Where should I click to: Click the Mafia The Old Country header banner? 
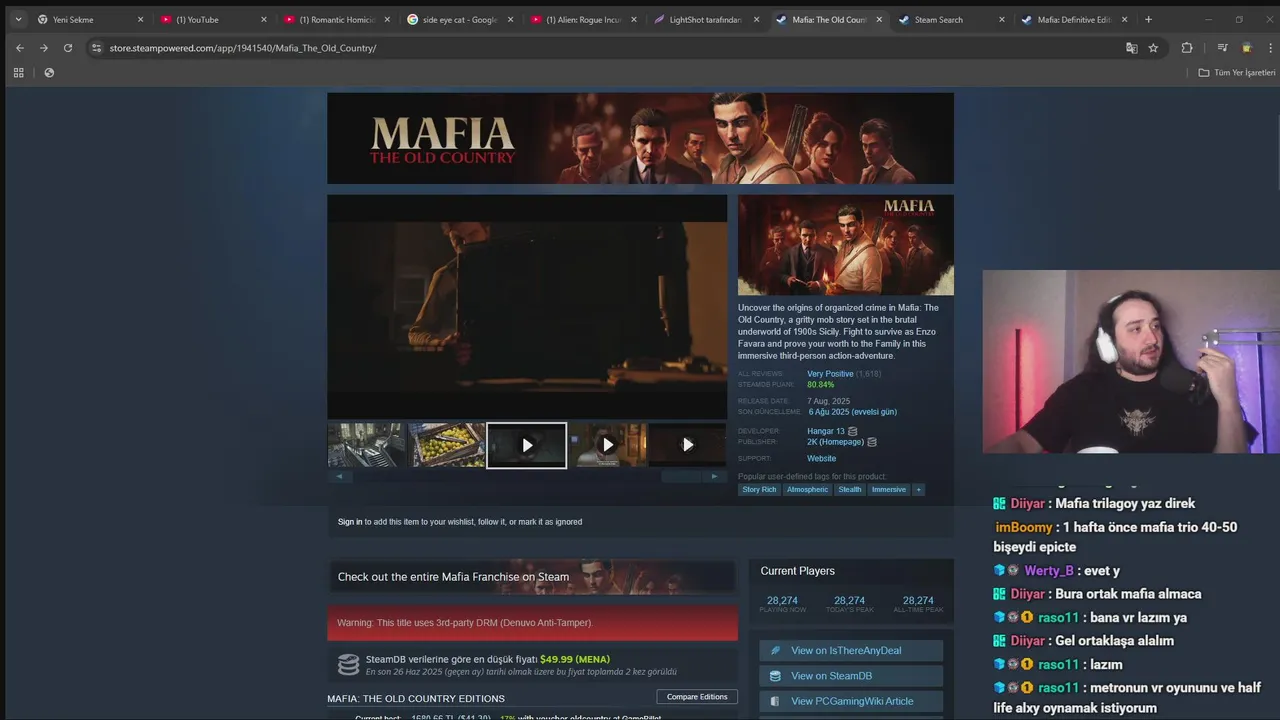click(x=640, y=139)
